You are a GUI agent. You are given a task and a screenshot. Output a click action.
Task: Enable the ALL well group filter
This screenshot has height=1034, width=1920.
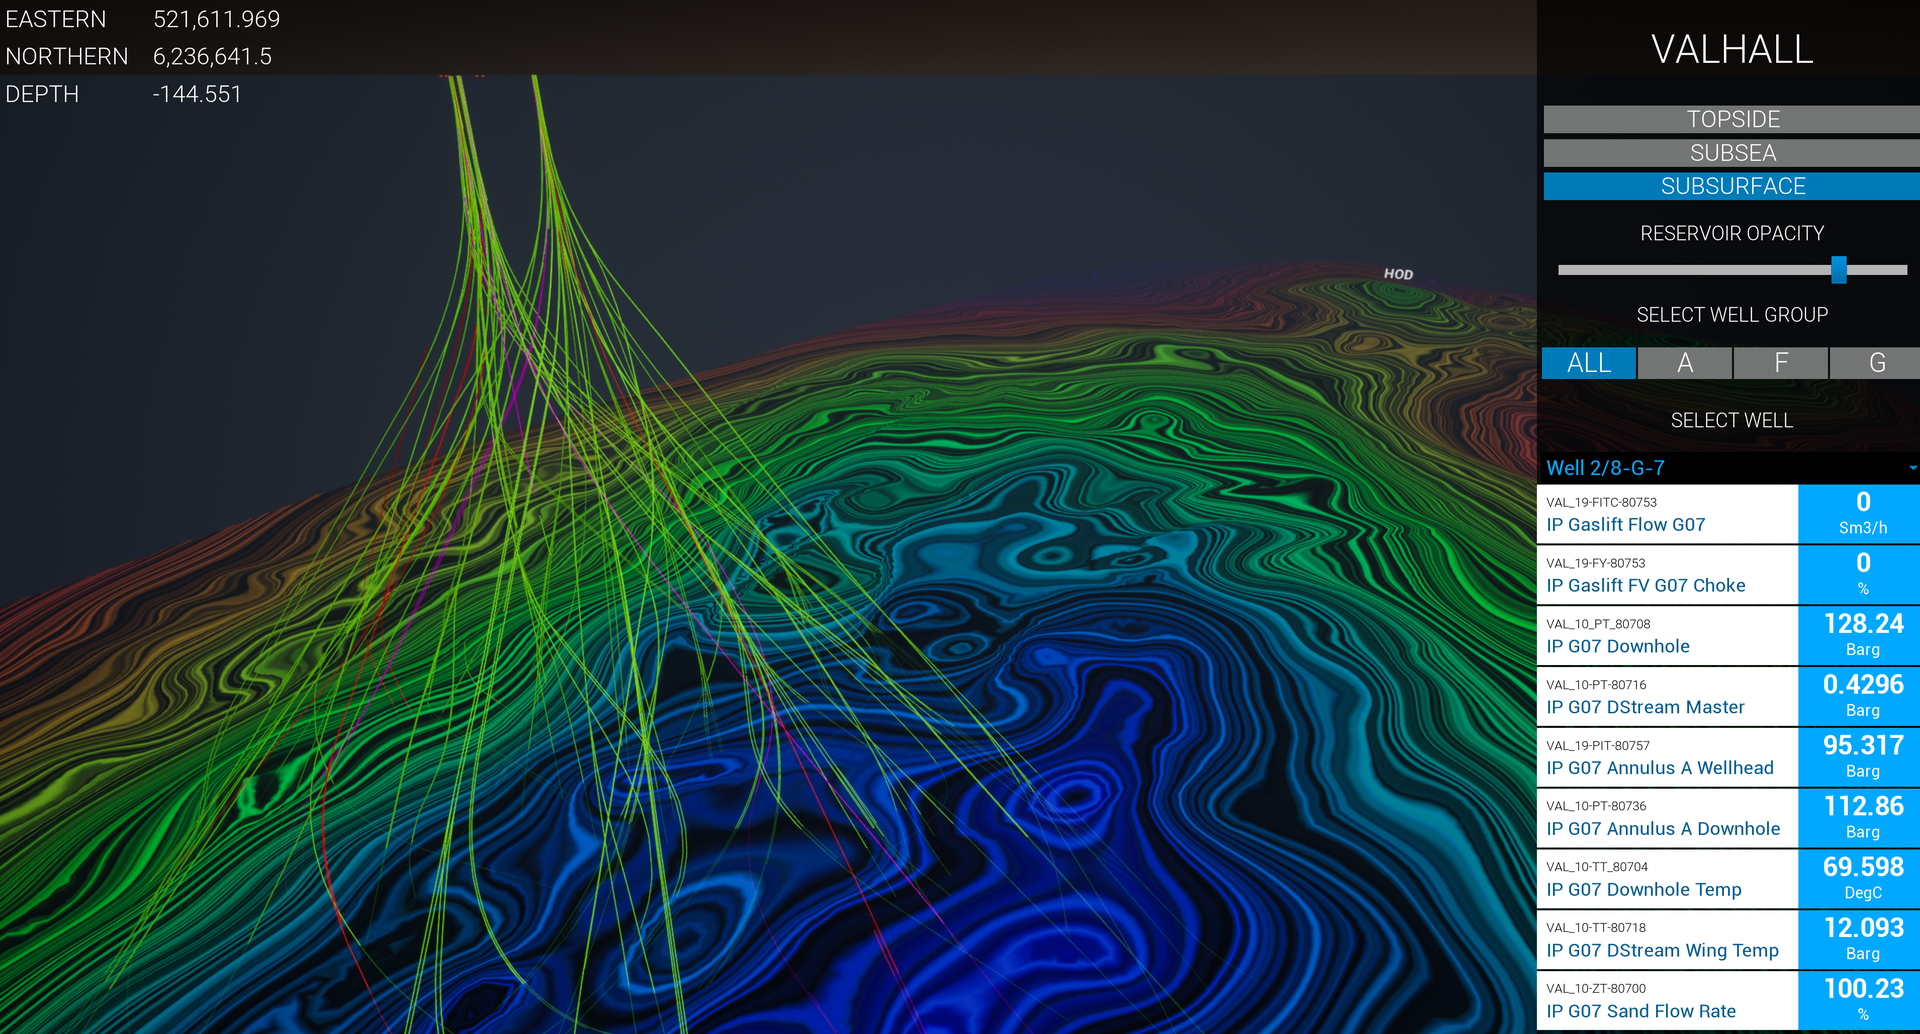tap(1589, 363)
